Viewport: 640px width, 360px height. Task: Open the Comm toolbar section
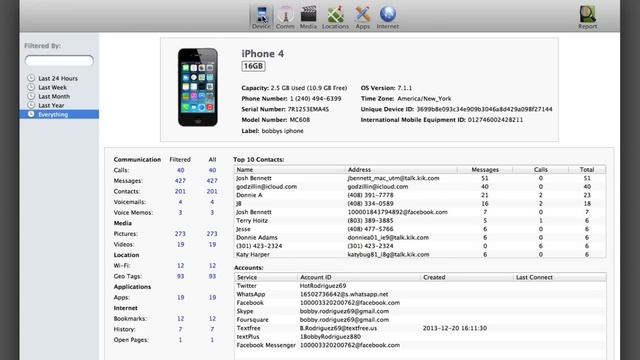285,18
